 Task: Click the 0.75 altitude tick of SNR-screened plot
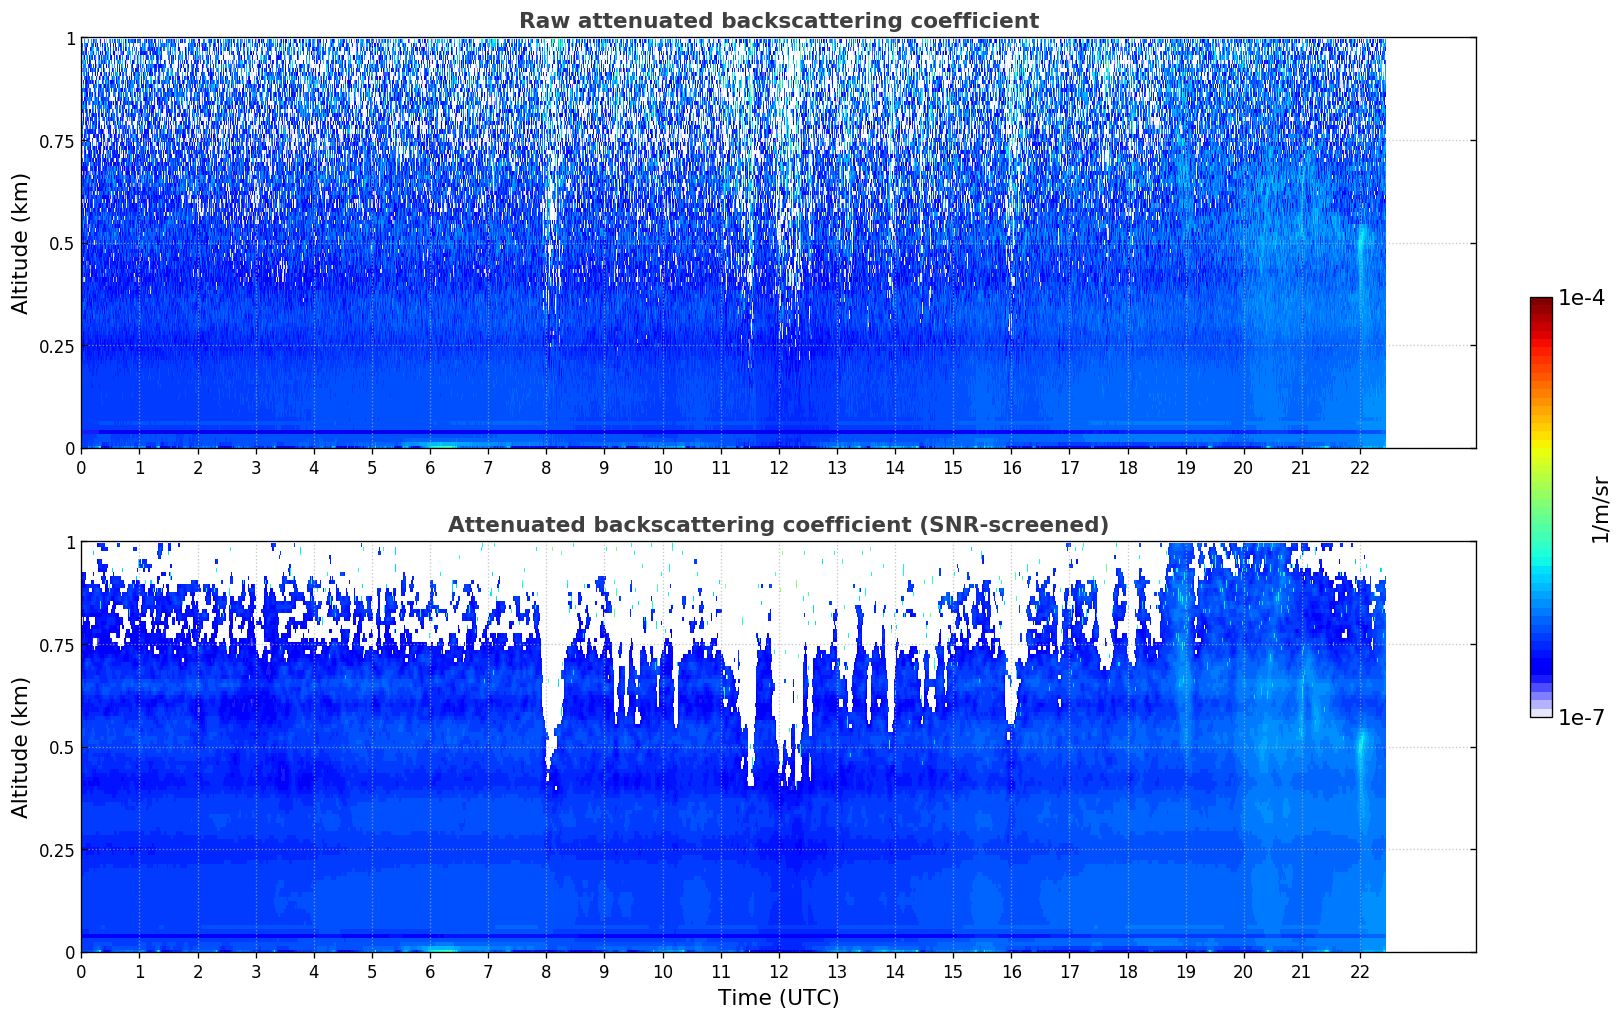(x=57, y=645)
